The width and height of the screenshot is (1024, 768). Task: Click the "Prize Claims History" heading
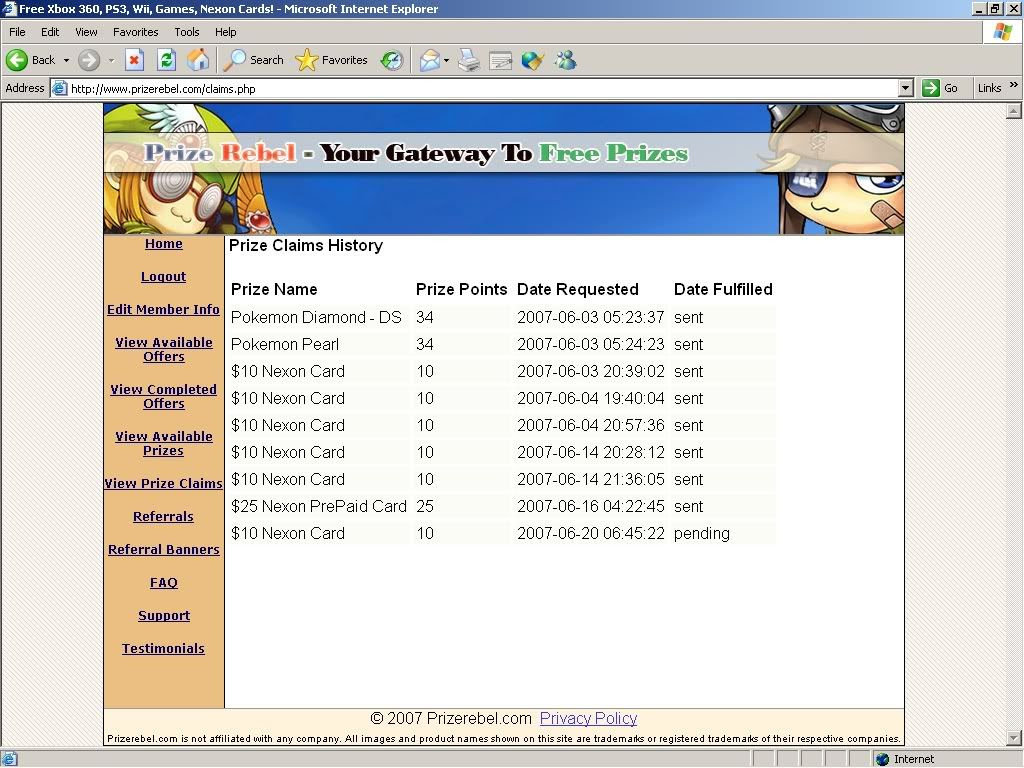306,246
